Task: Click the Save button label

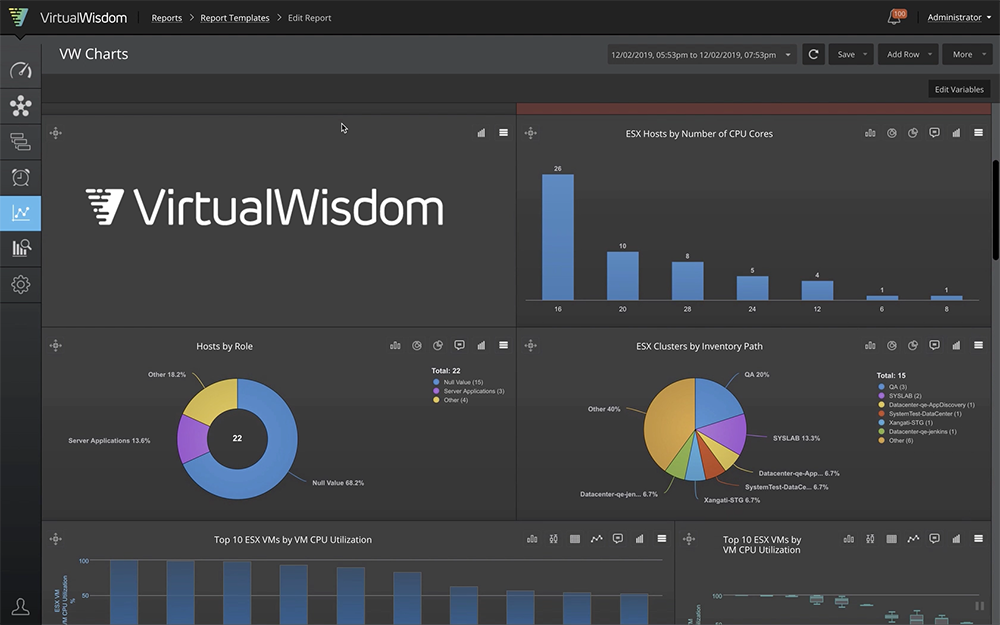Action: (846, 54)
